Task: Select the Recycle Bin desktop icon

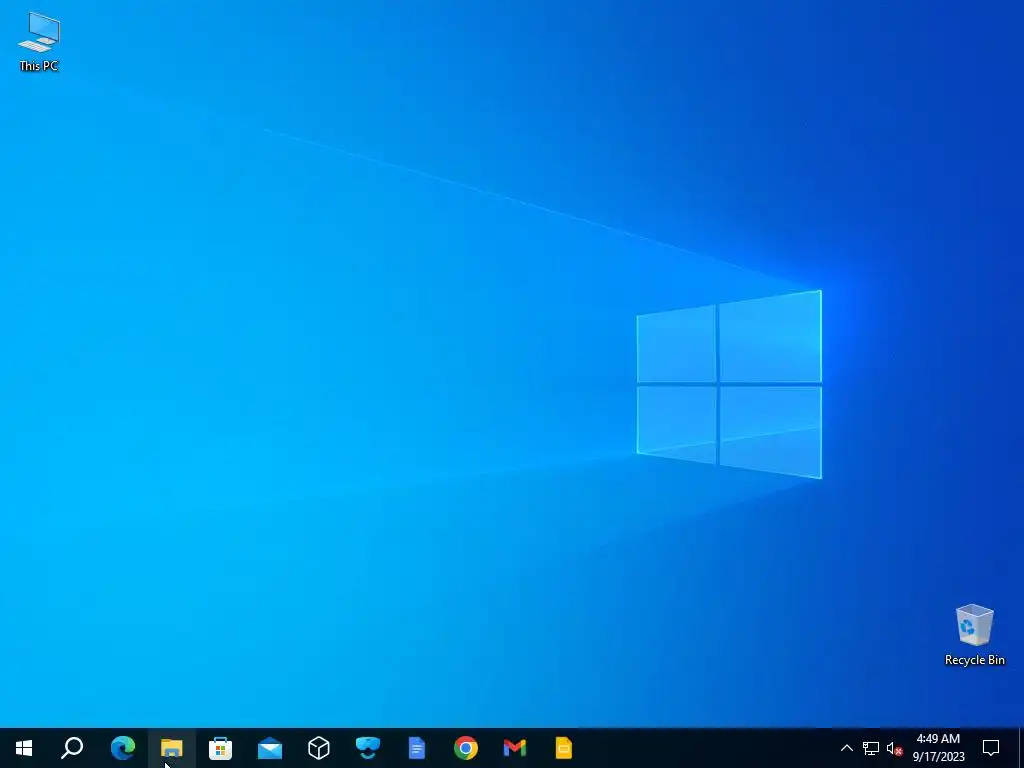Action: click(974, 635)
